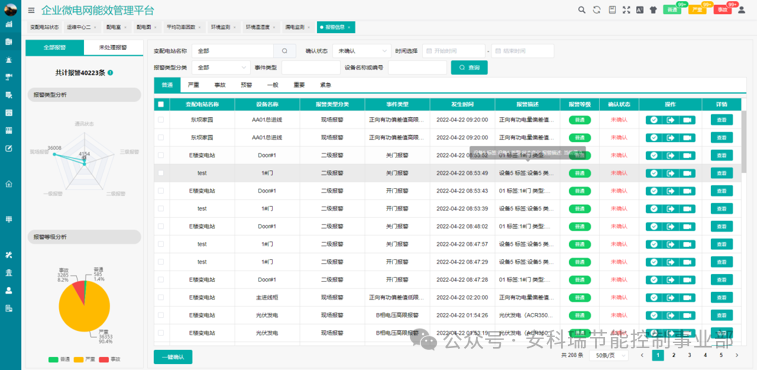Tick checkbox for test row at 08:47:29
Screen dimensions: 758x370
[161, 262]
